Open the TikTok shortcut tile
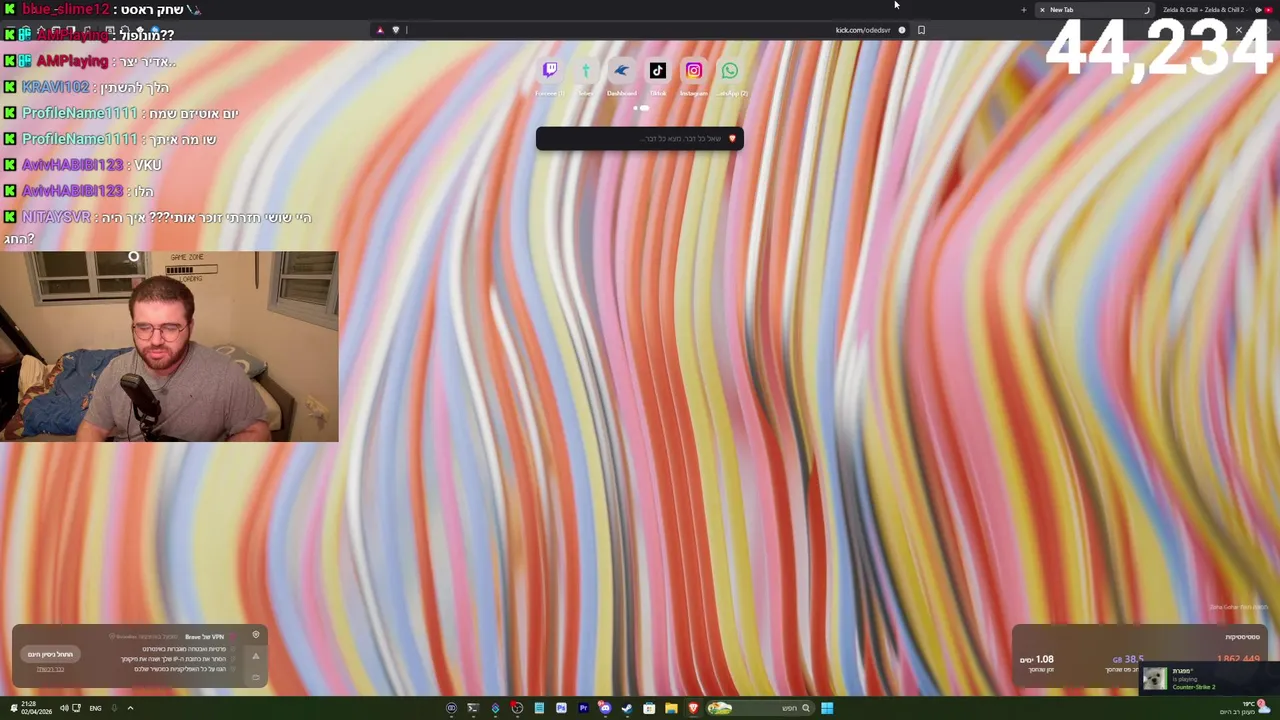 coord(657,71)
